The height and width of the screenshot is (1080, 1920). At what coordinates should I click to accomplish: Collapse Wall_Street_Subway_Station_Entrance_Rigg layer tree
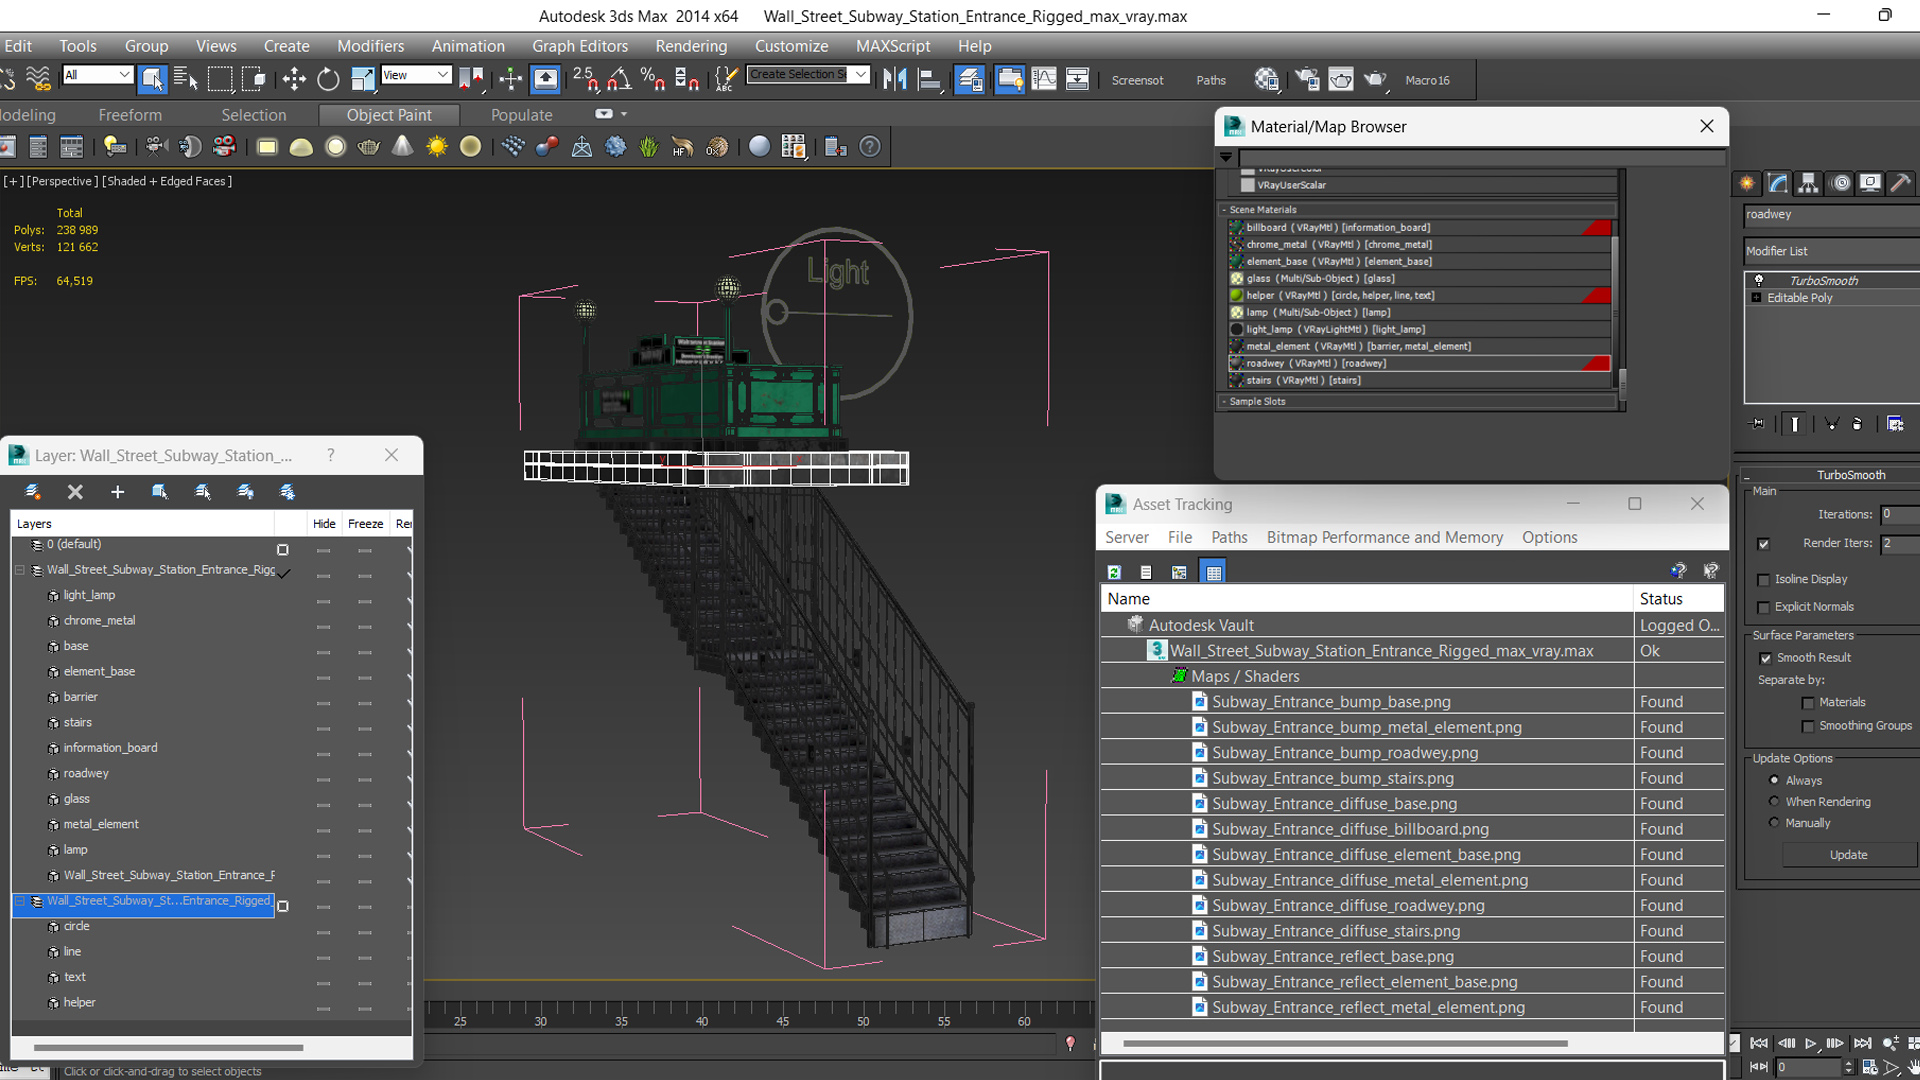pos(20,570)
